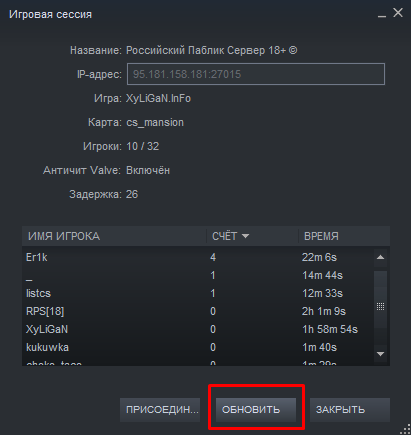
Task: Select the player named underscore
Action: pyautogui.click(x=198, y=276)
